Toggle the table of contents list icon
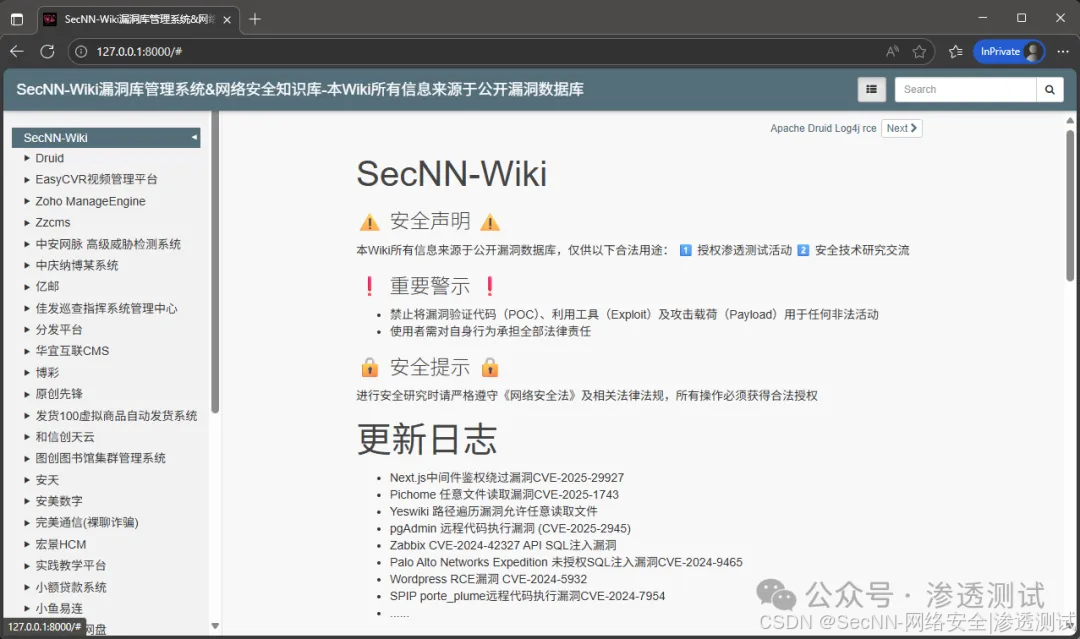This screenshot has width=1080, height=639. point(871,89)
